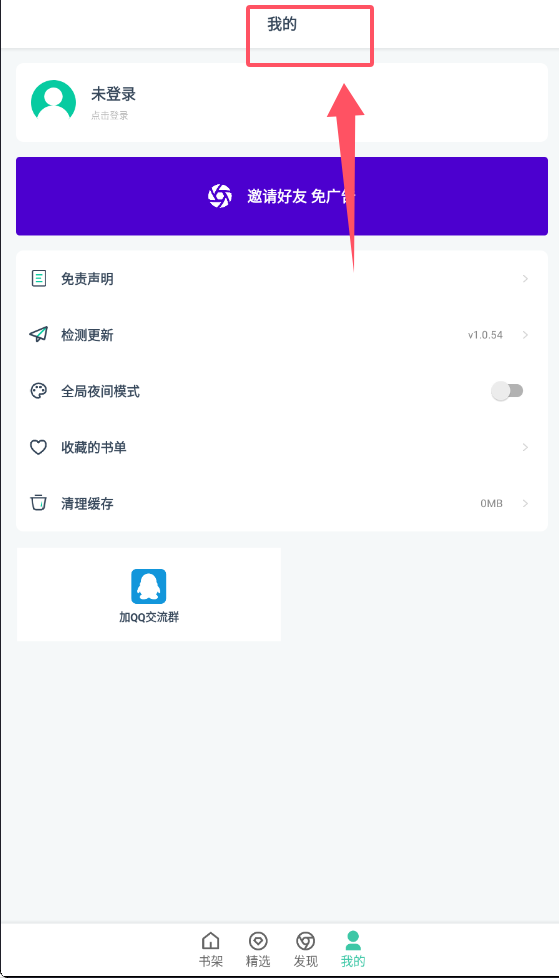
Task: Click the camera shutter icon on purple banner
Action: [220, 196]
